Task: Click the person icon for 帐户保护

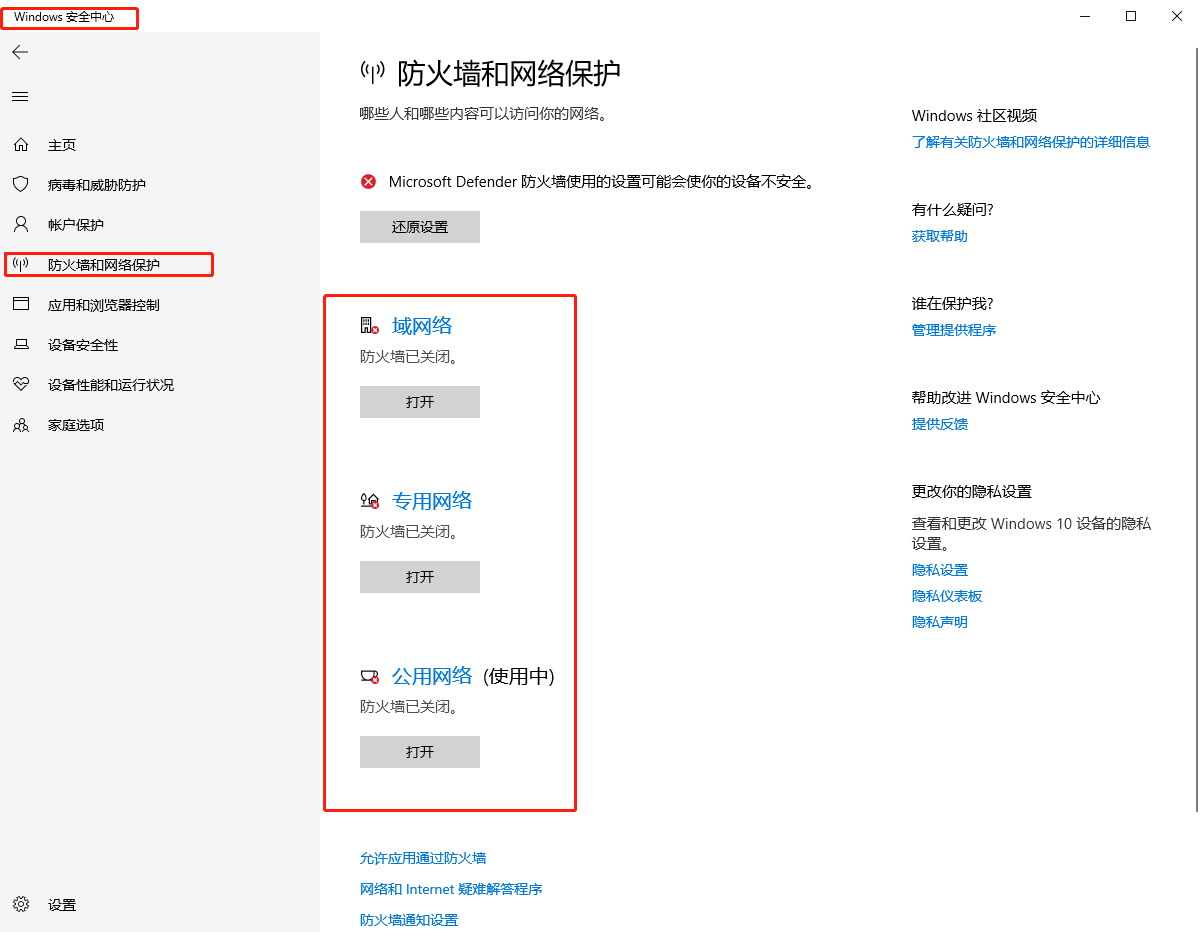Action: (21, 225)
